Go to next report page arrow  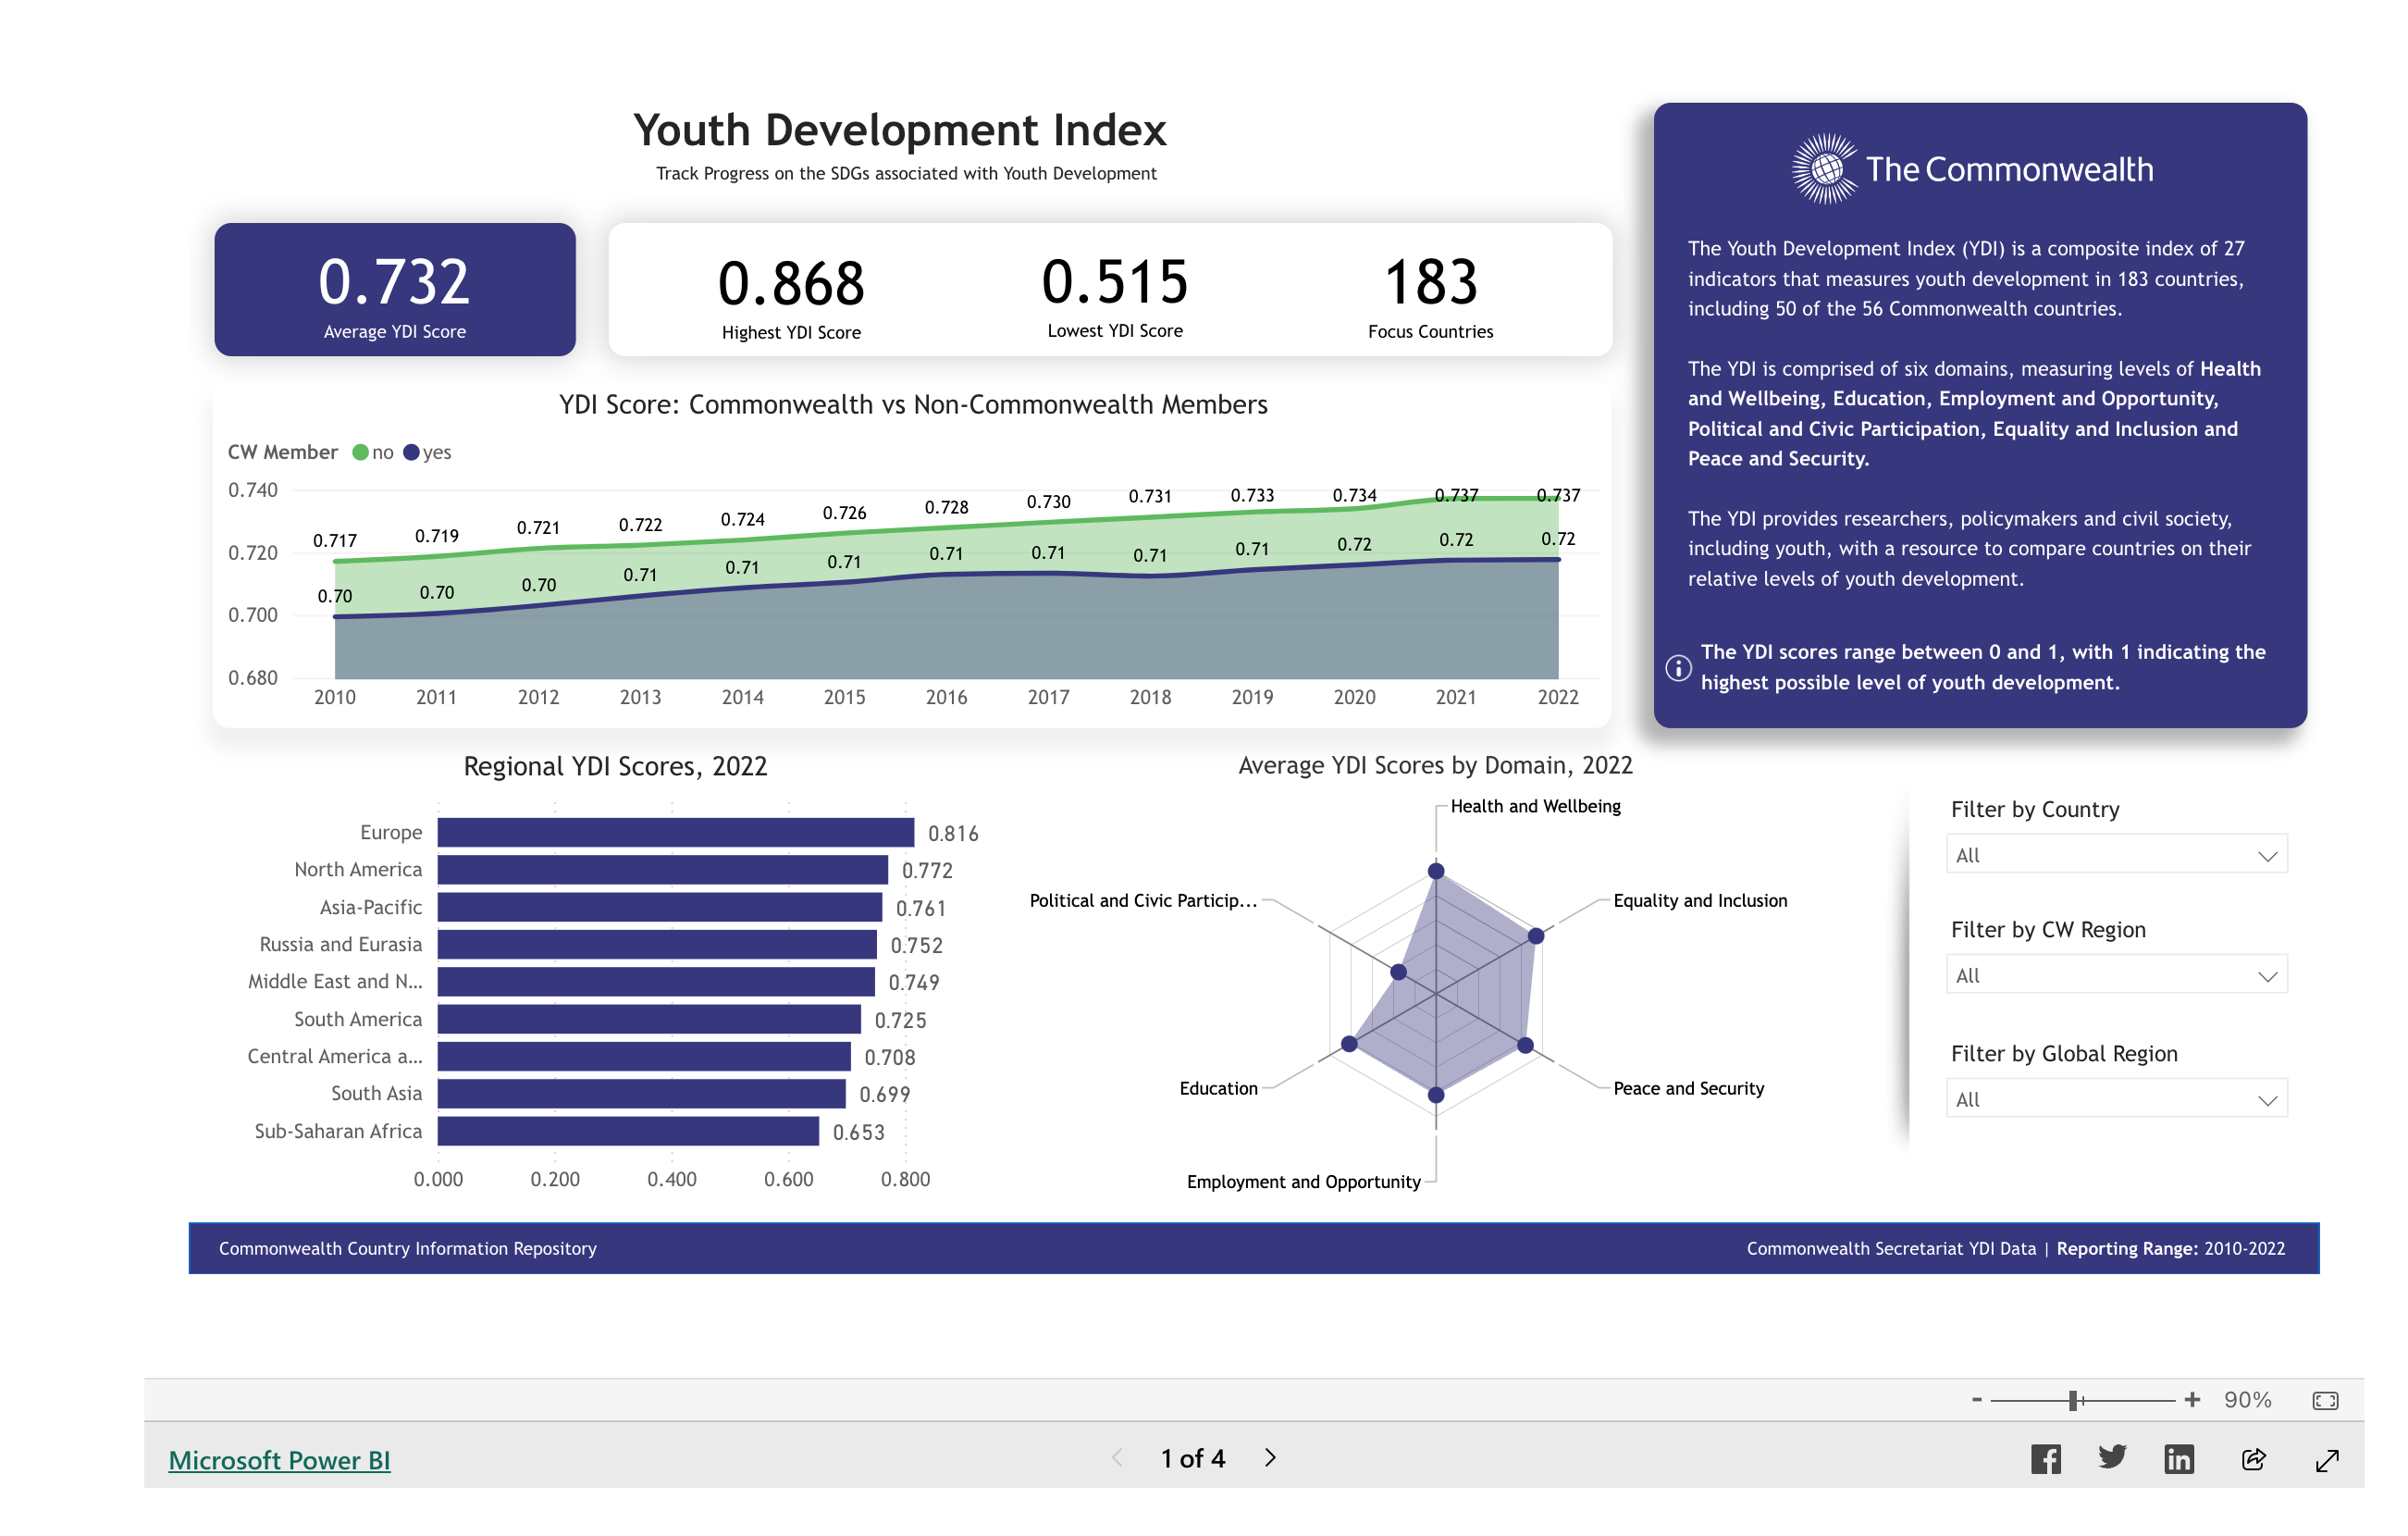coord(1270,1458)
